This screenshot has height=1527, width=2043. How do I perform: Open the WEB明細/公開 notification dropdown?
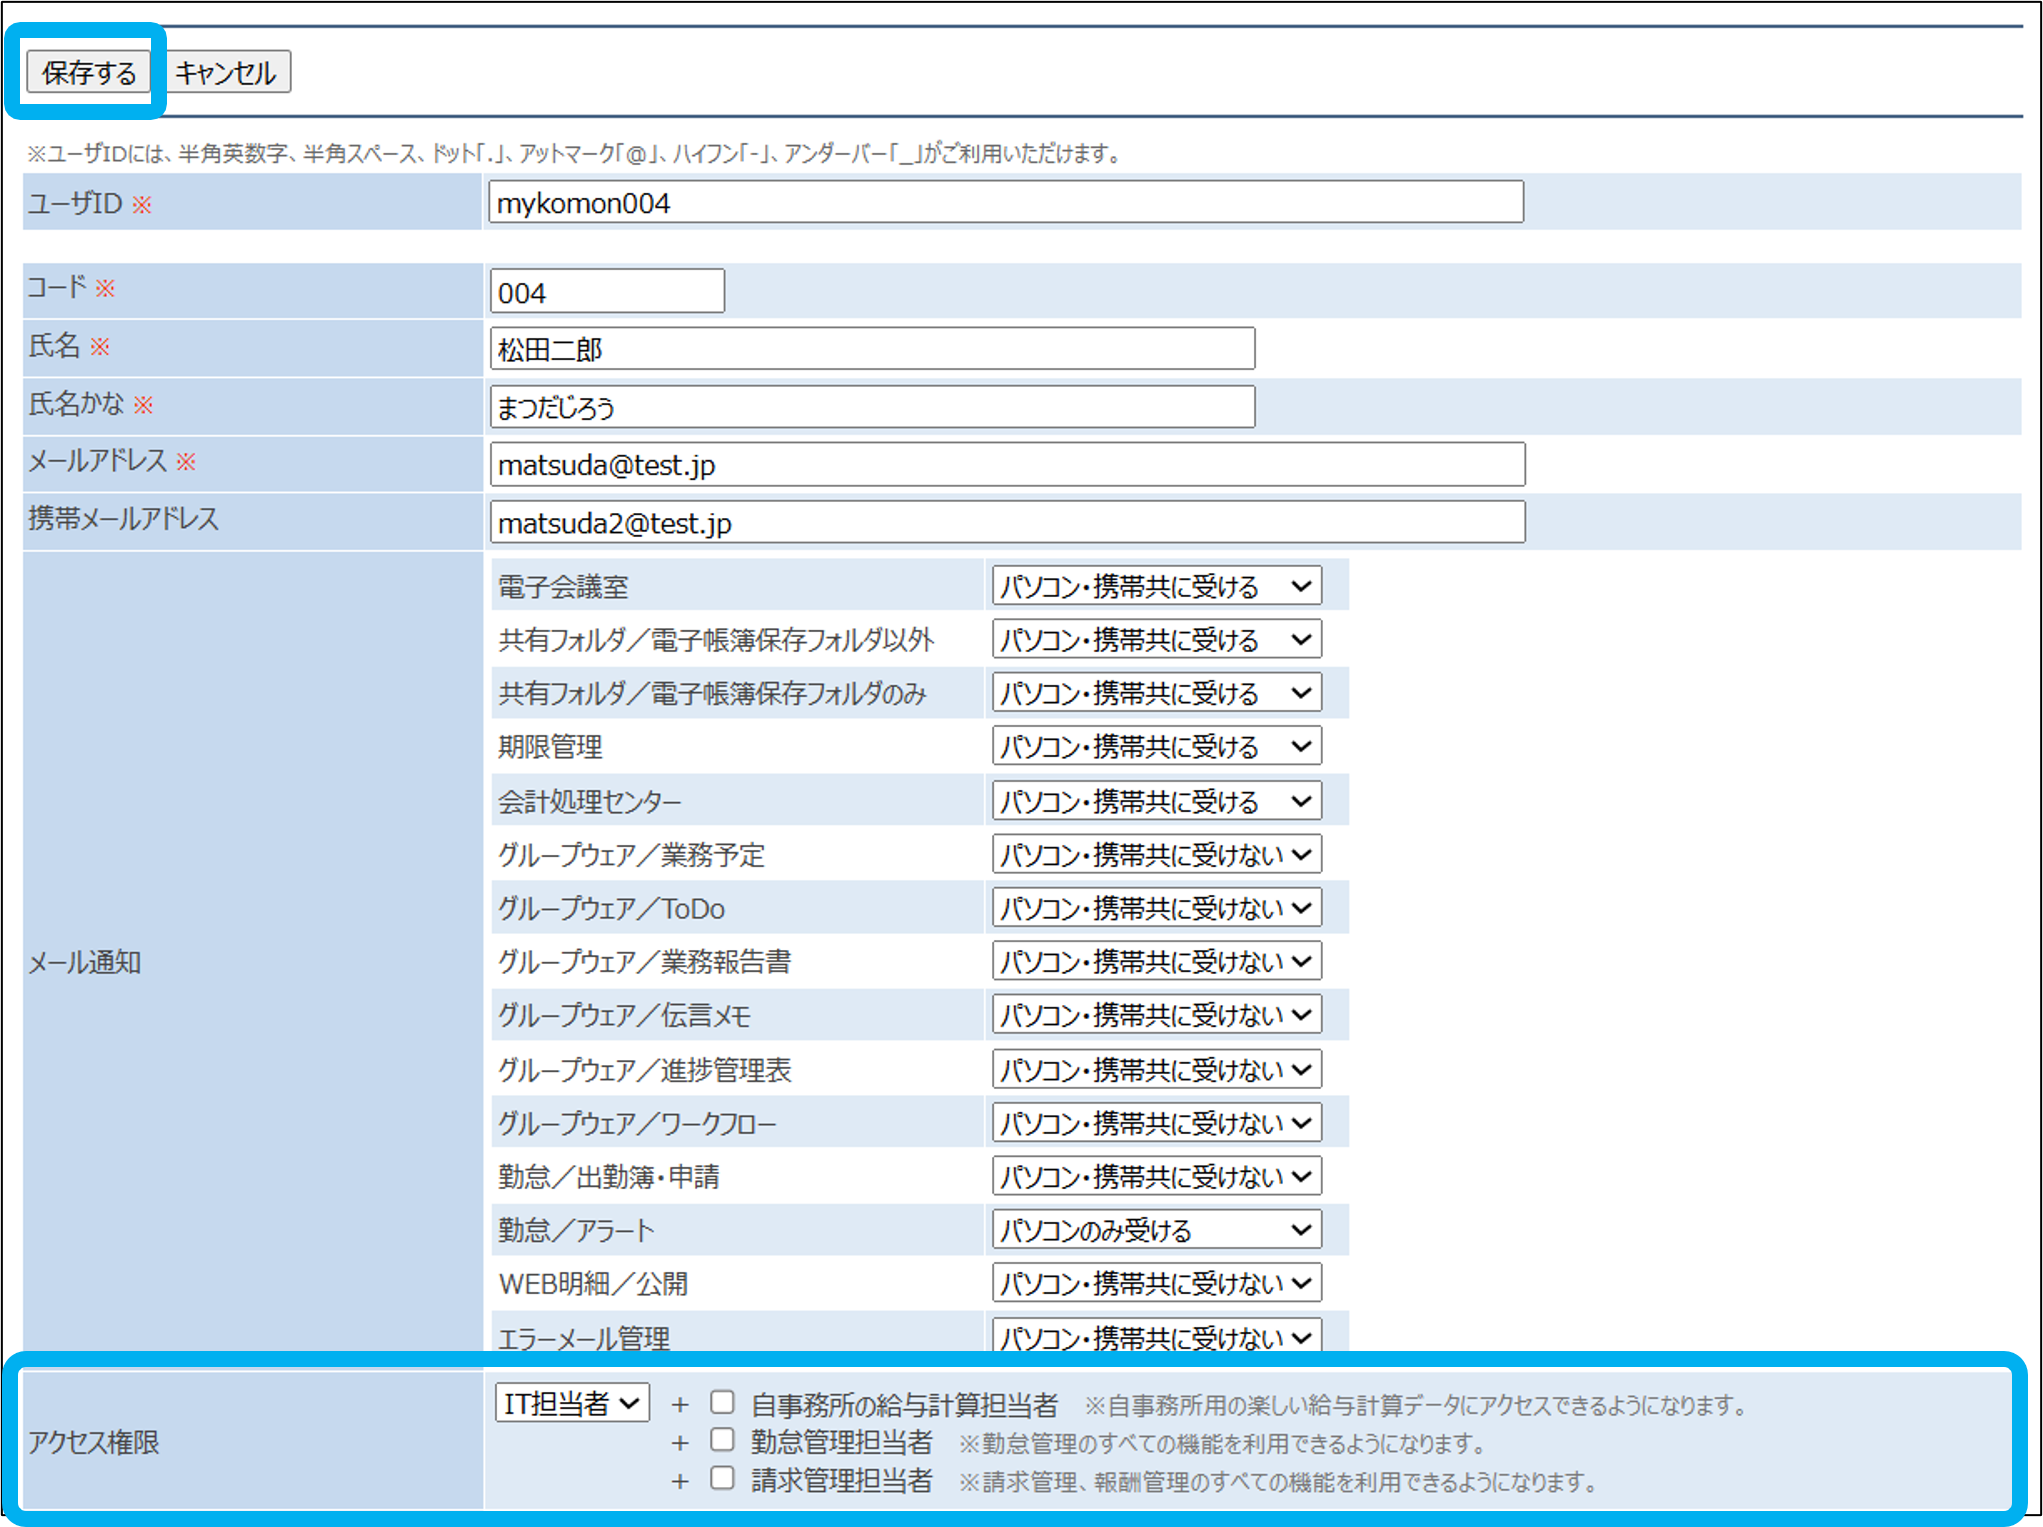click(1156, 1283)
